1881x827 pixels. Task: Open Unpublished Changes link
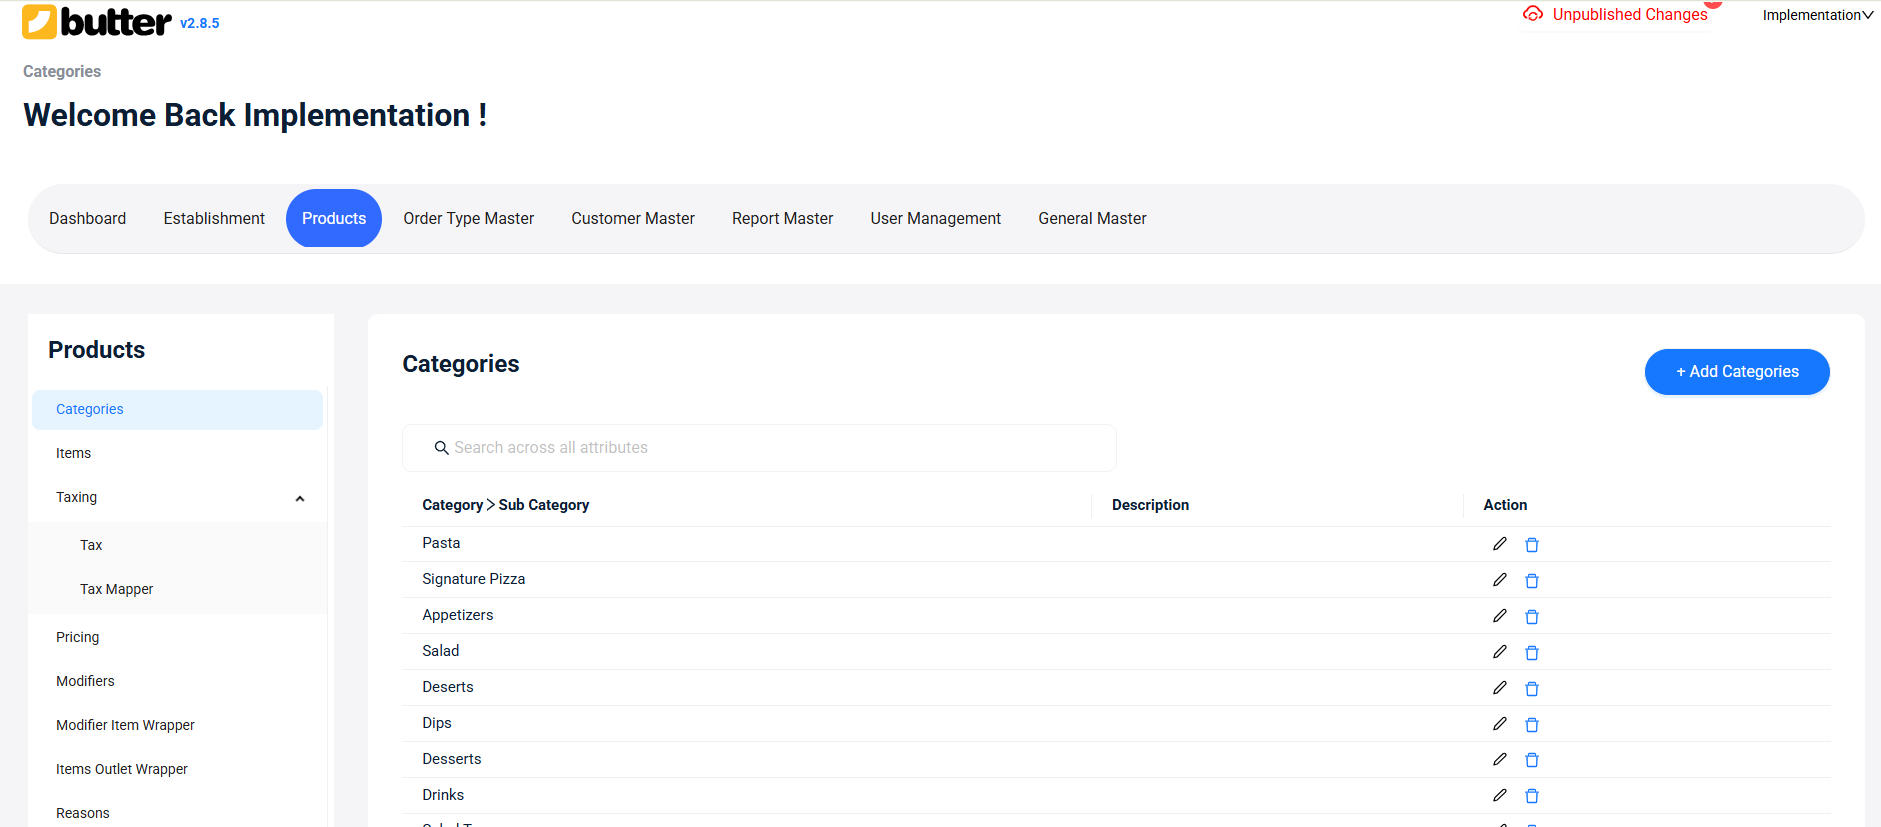click(1629, 14)
